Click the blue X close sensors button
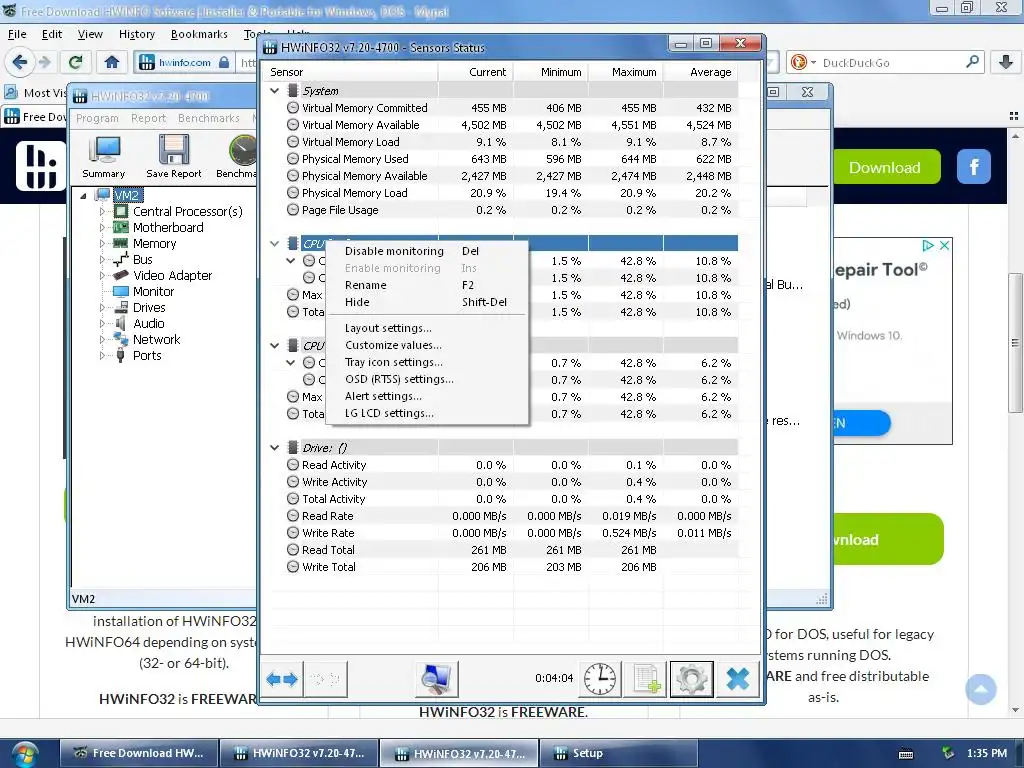Screen dimensions: 1024x768 738,679
